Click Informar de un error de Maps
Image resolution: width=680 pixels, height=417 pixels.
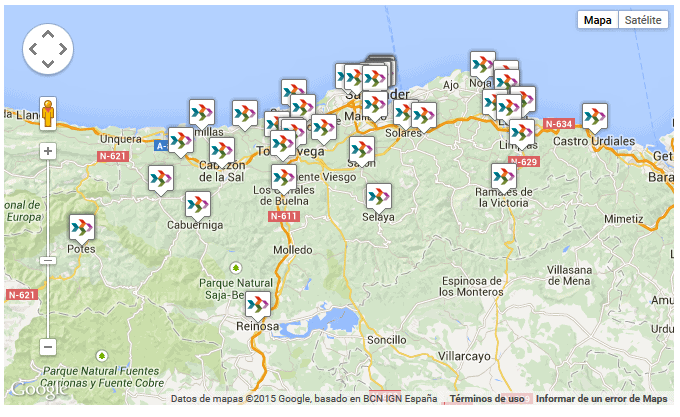click(x=602, y=398)
